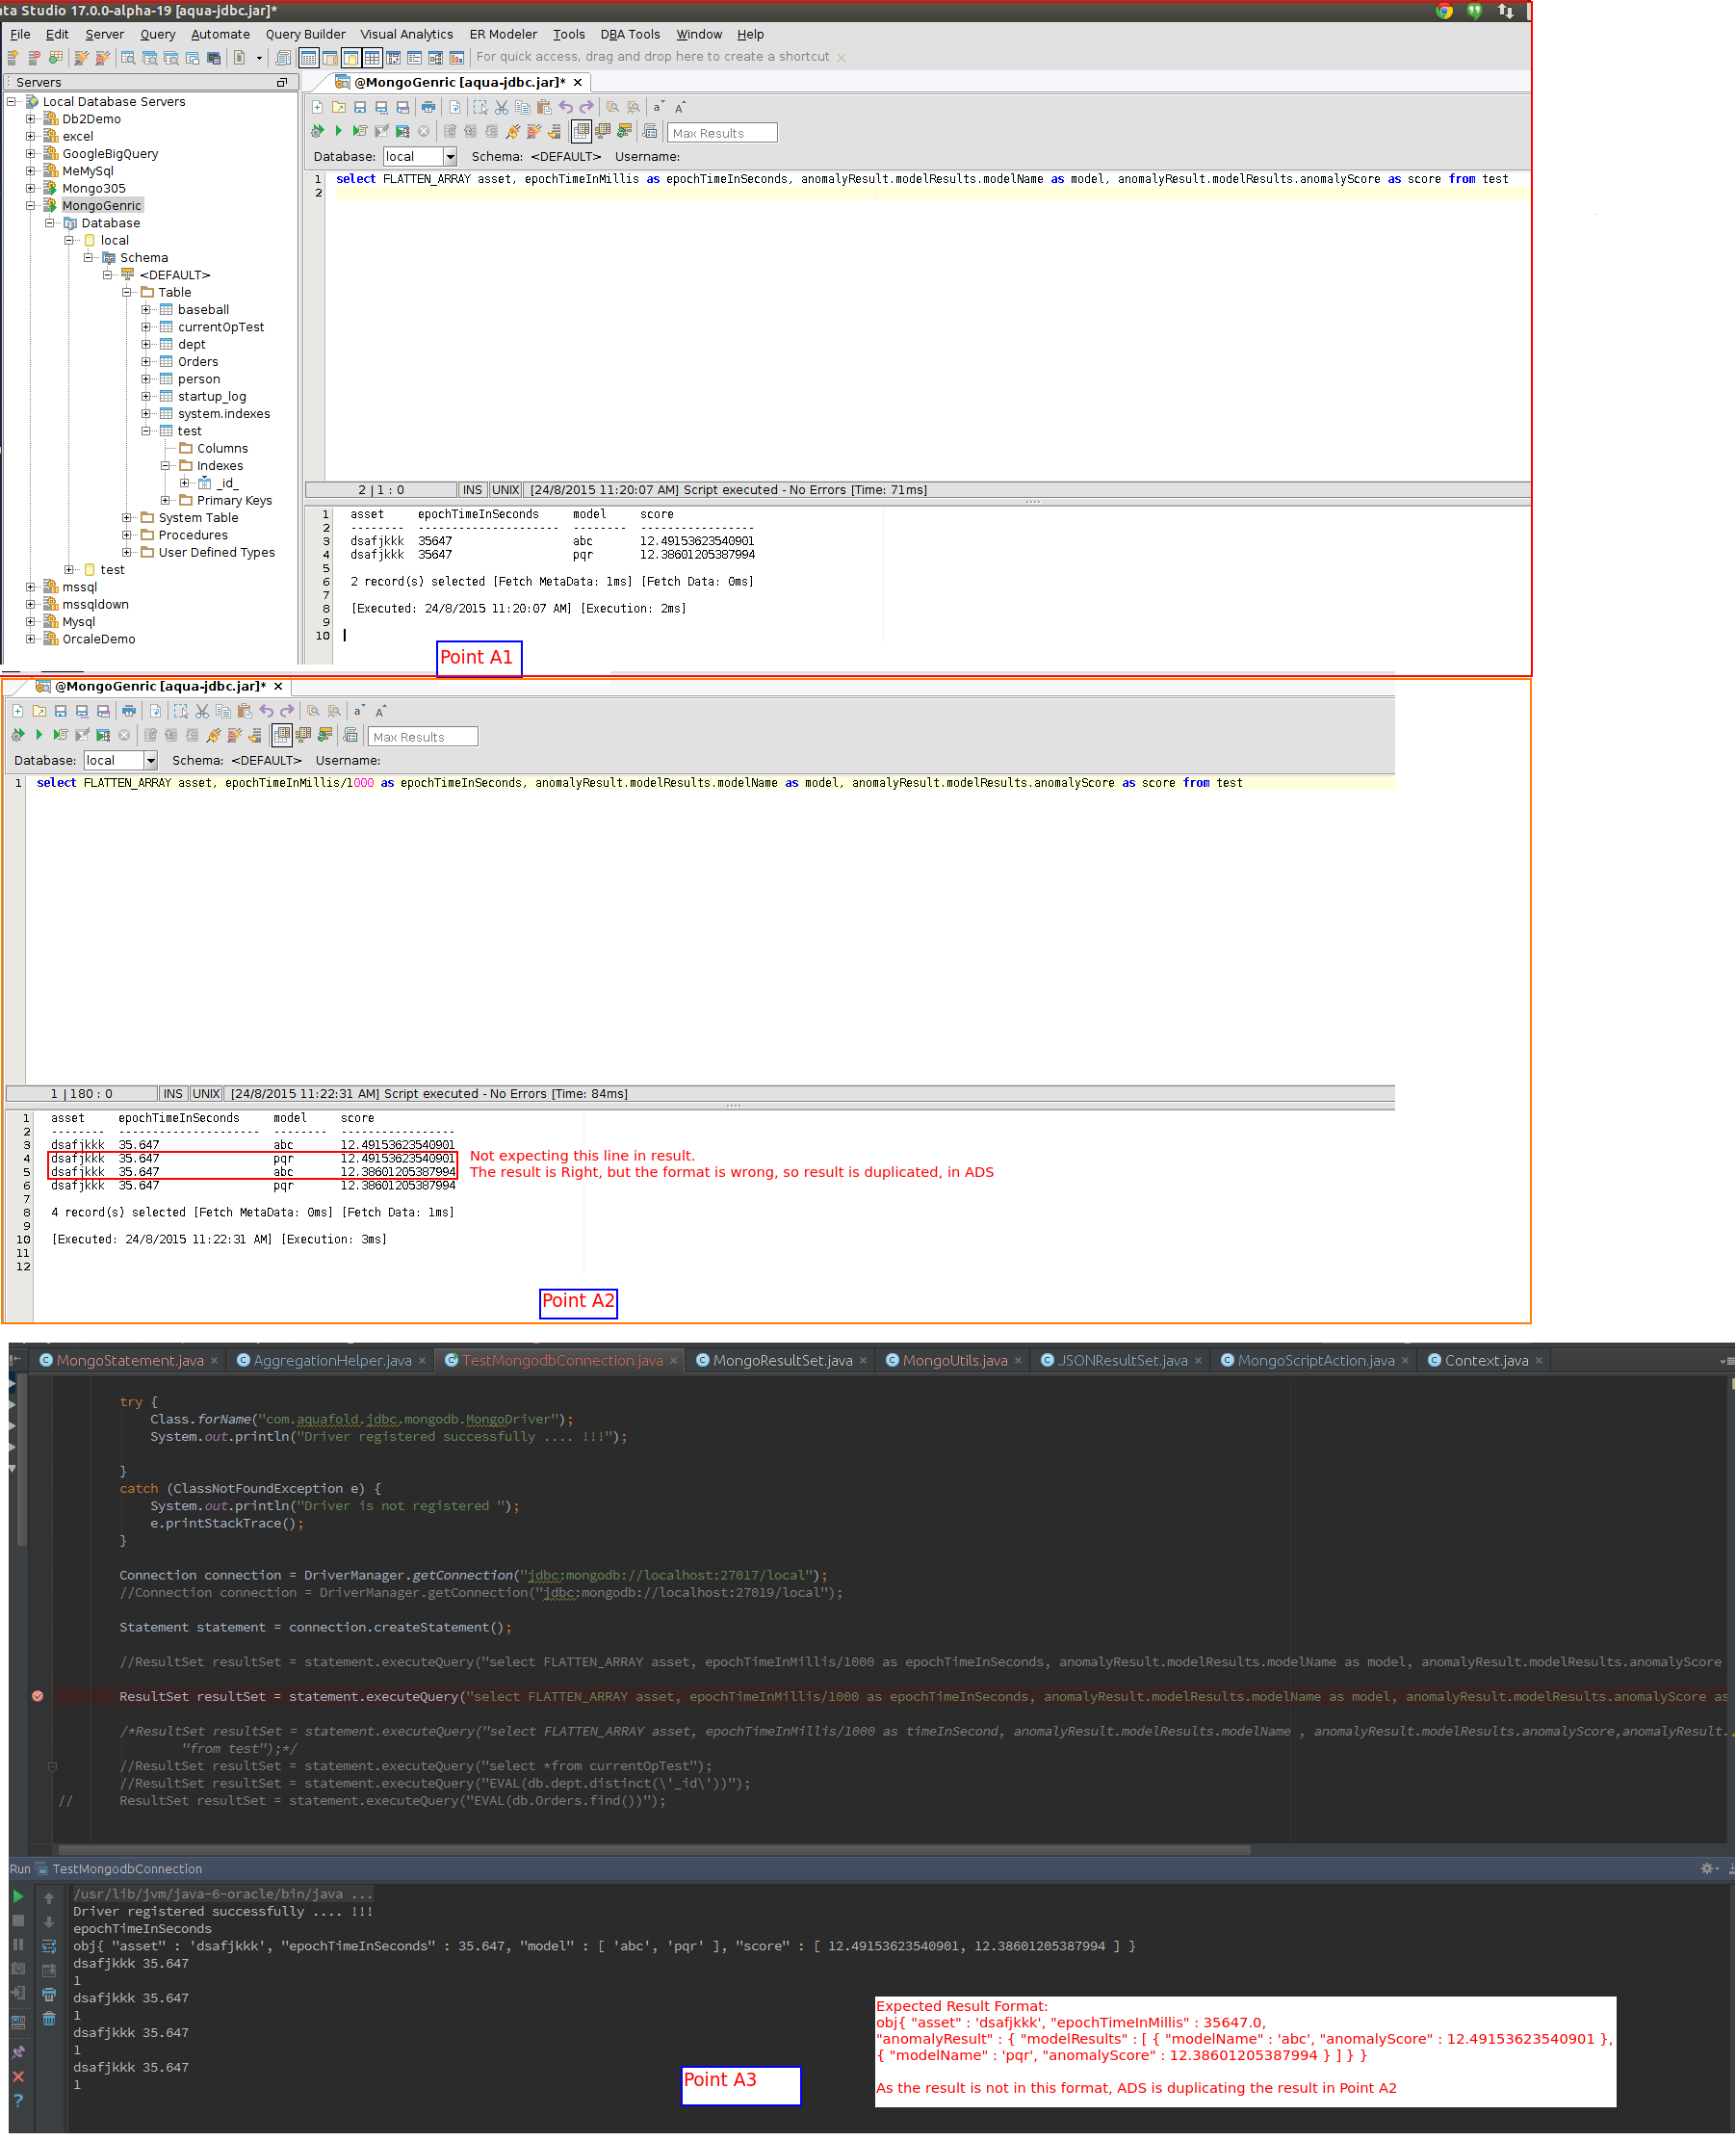Viewport: 1736px width, 2141px height.
Task: Click the gray Stop square in the IntelliJ Run panel
Action: pyautogui.click(x=18, y=1920)
